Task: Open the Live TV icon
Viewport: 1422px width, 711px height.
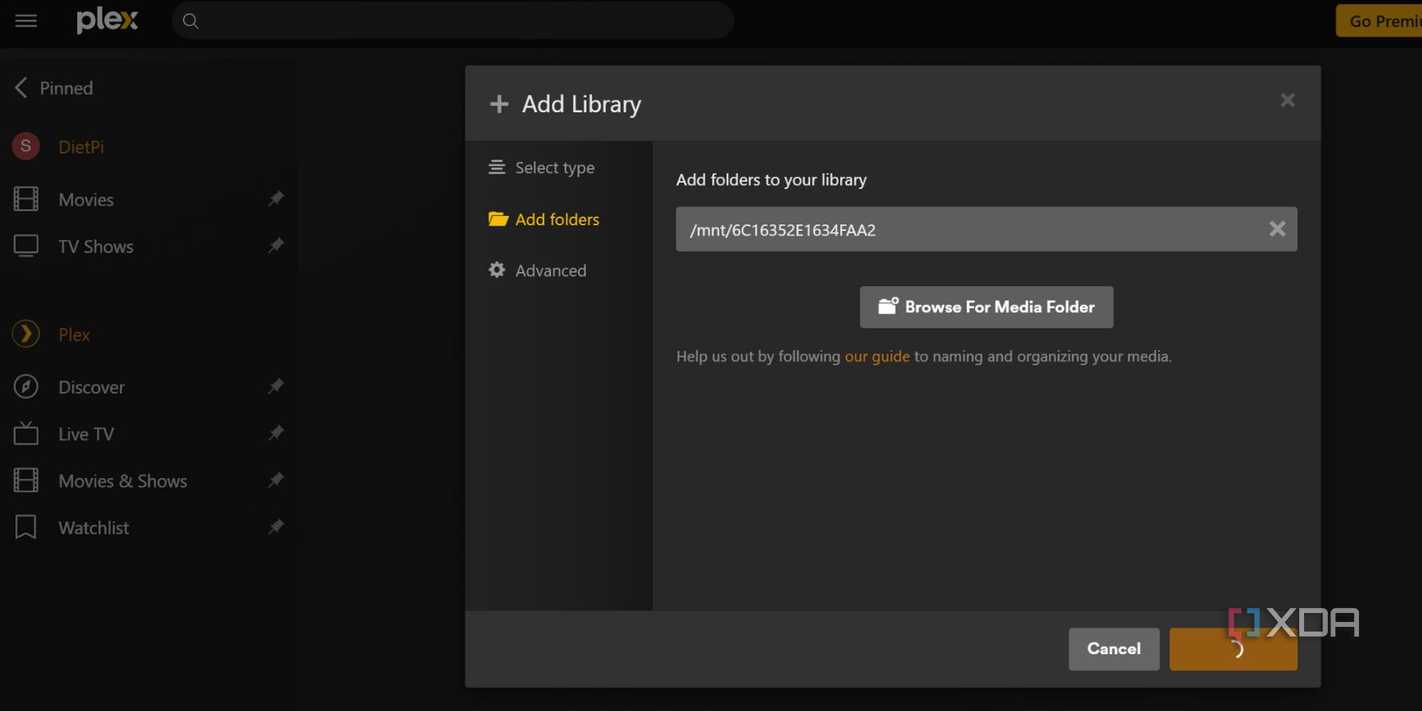Action: [x=26, y=433]
